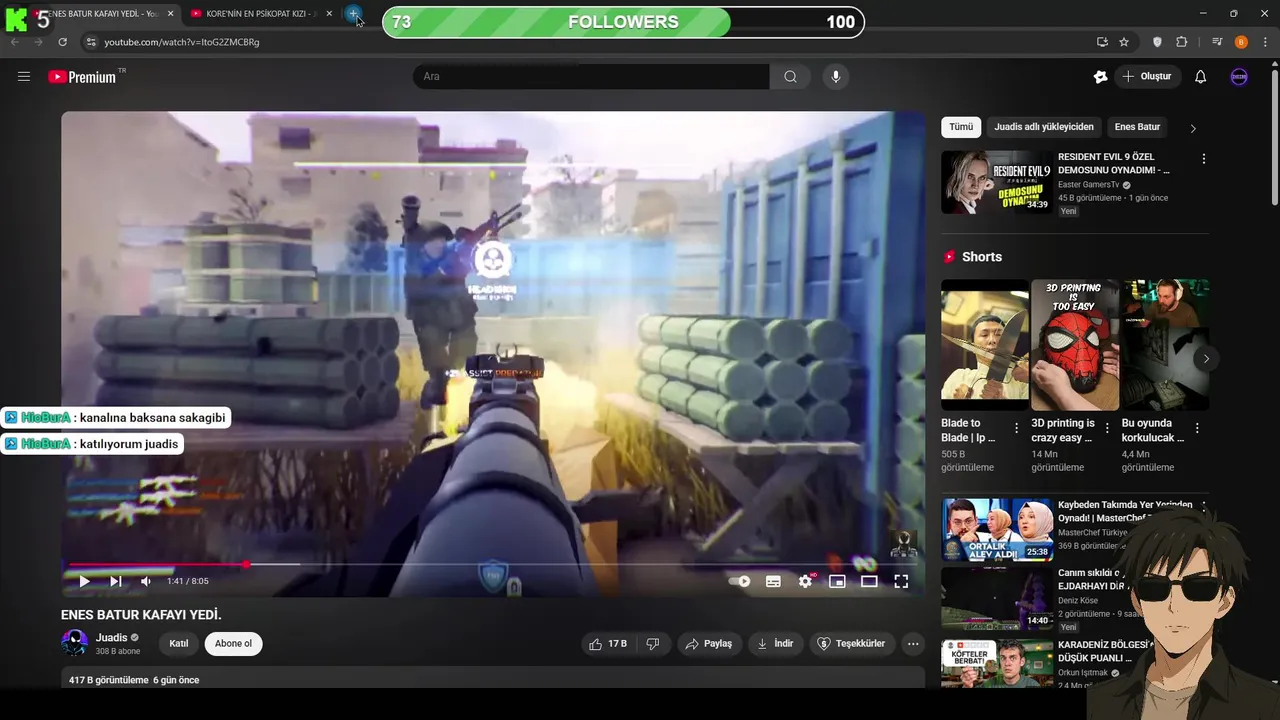
Task: Select the Tümü filter chip
Action: pyautogui.click(x=961, y=127)
